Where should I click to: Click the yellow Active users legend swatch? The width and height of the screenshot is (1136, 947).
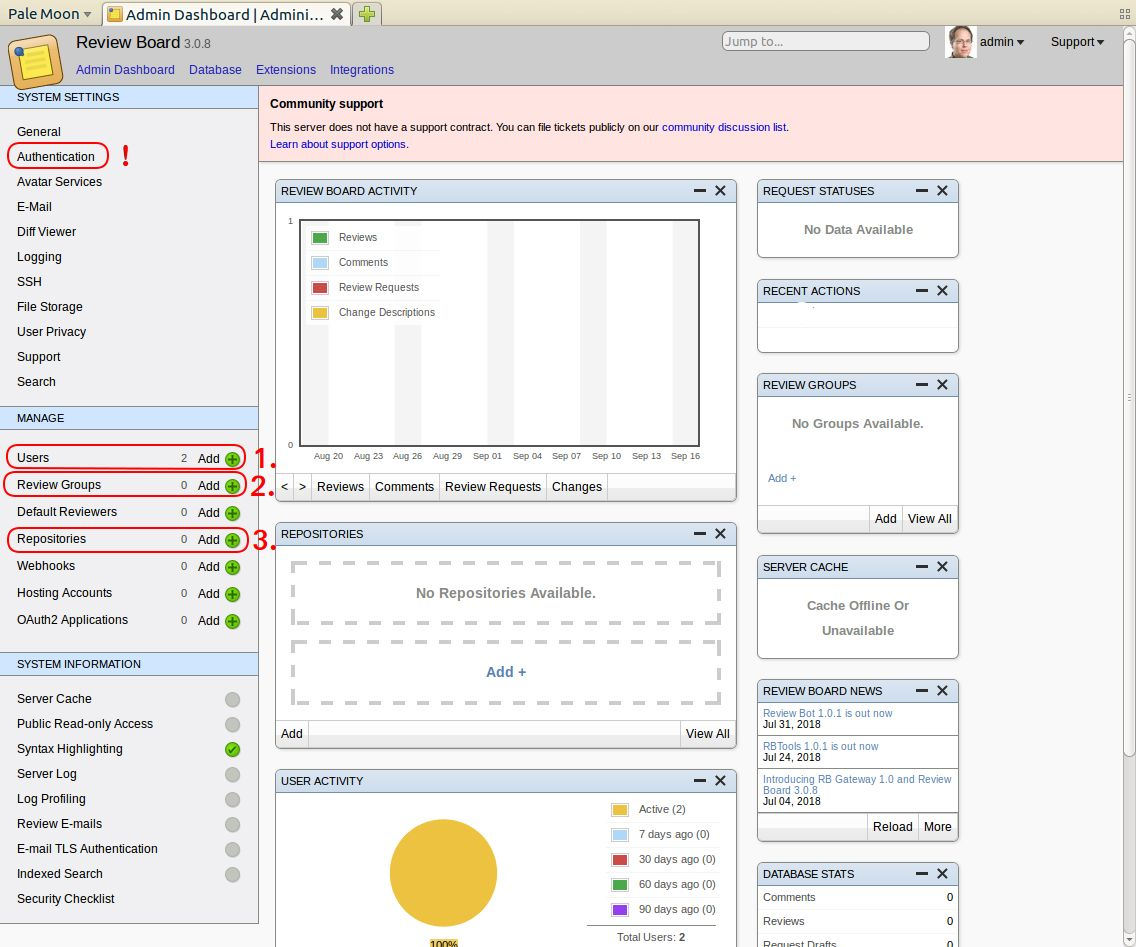(x=619, y=809)
